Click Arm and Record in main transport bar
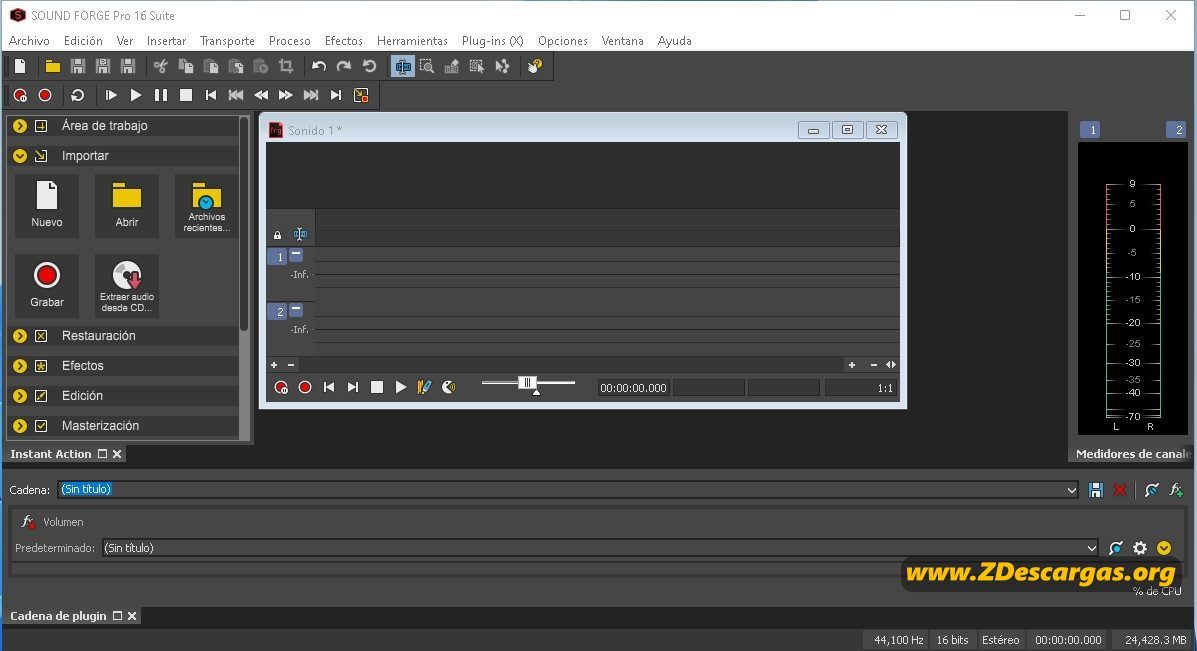This screenshot has width=1197, height=651. point(21,95)
